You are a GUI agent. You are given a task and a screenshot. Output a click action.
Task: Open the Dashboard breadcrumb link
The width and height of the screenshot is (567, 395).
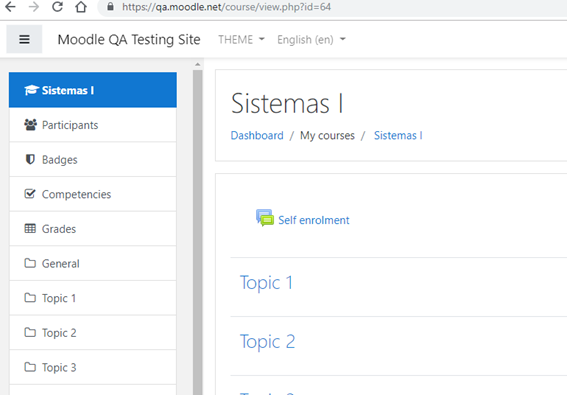(x=257, y=135)
